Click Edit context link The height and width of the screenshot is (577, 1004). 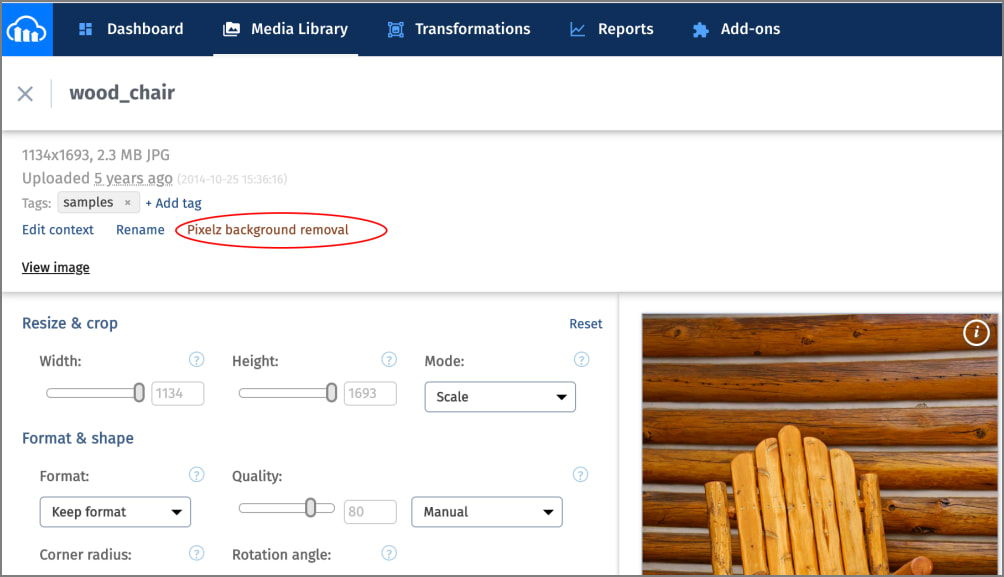[x=58, y=230]
